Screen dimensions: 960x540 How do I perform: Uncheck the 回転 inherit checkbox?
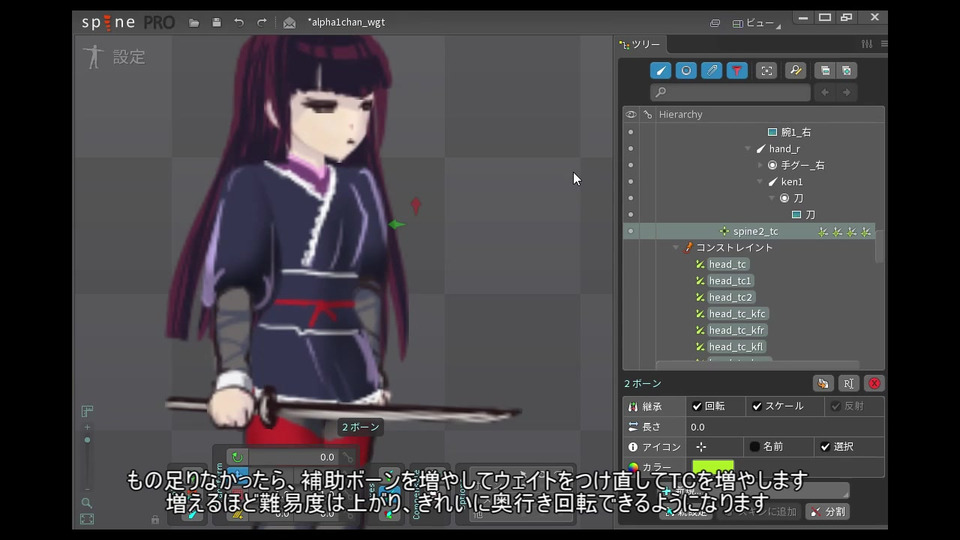697,407
